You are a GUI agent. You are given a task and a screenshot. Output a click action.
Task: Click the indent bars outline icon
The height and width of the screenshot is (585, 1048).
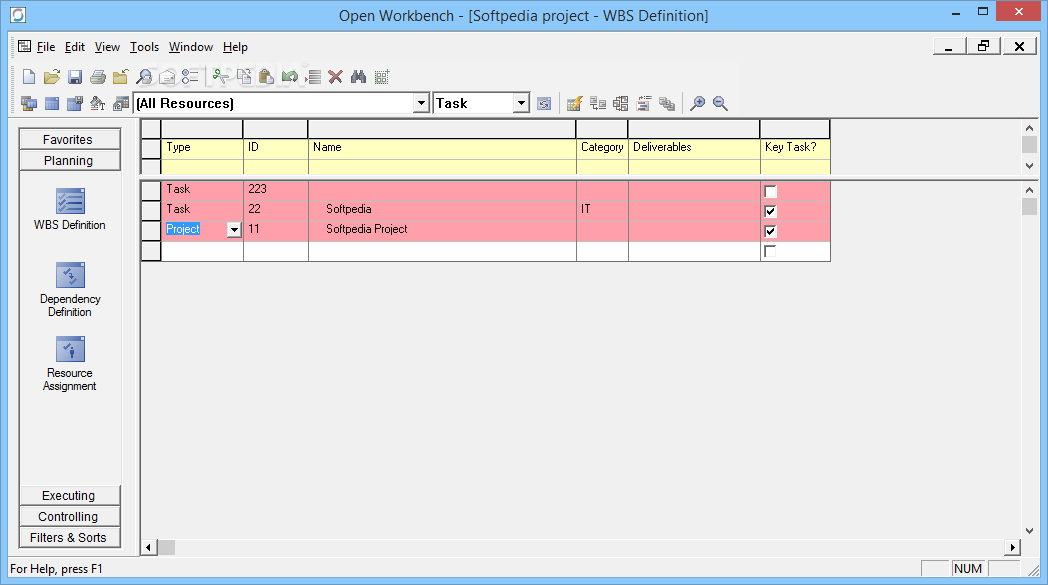click(x=644, y=104)
